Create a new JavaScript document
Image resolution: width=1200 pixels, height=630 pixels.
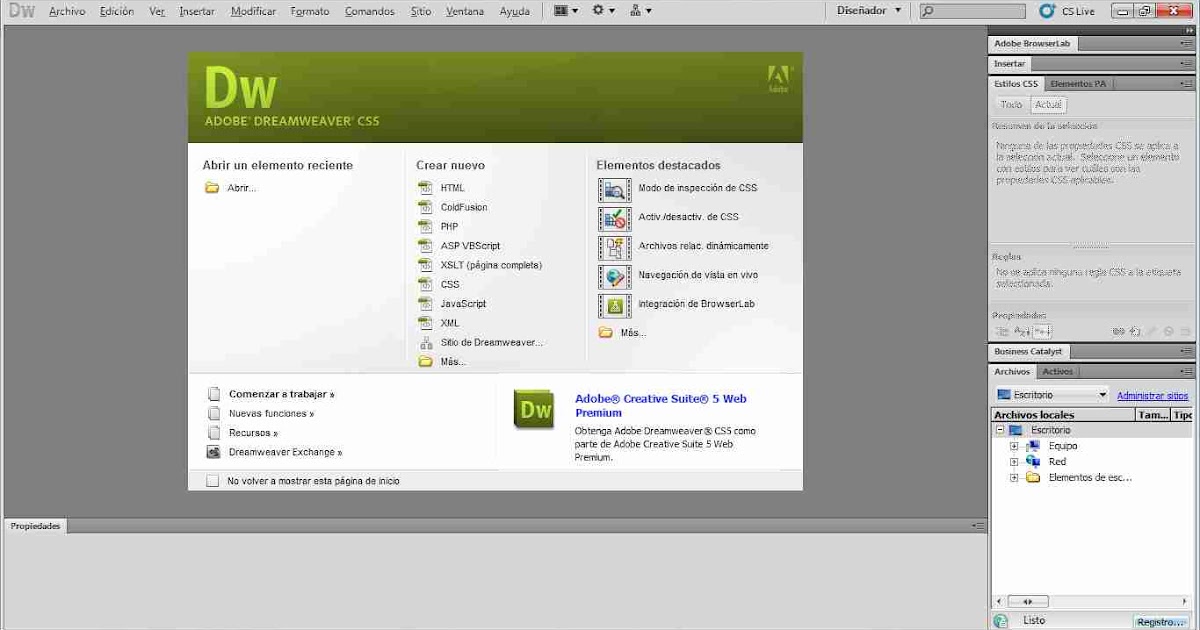click(463, 304)
